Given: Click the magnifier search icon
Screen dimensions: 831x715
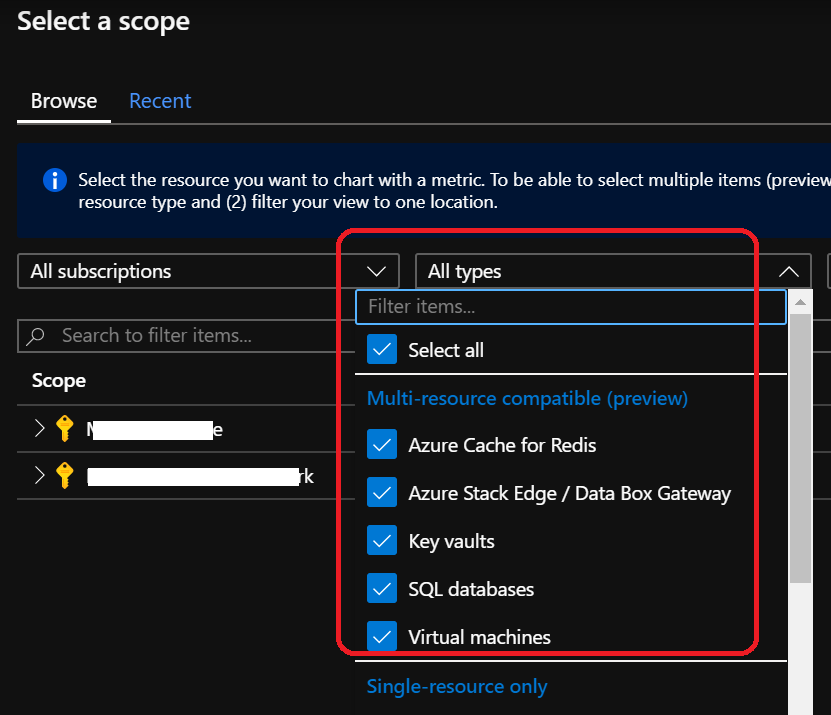Looking at the screenshot, I should (x=37, y=336).
